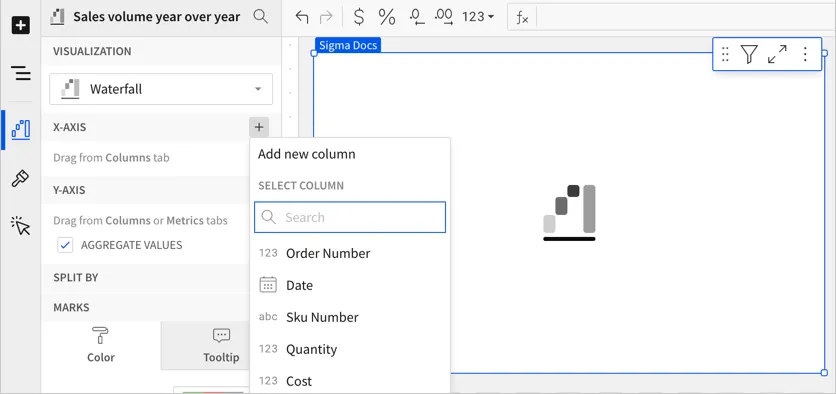This screenshot has height=394, width=836.
Task: Open the actions cursor sidebar icon
Action: (x=21, y=226)
